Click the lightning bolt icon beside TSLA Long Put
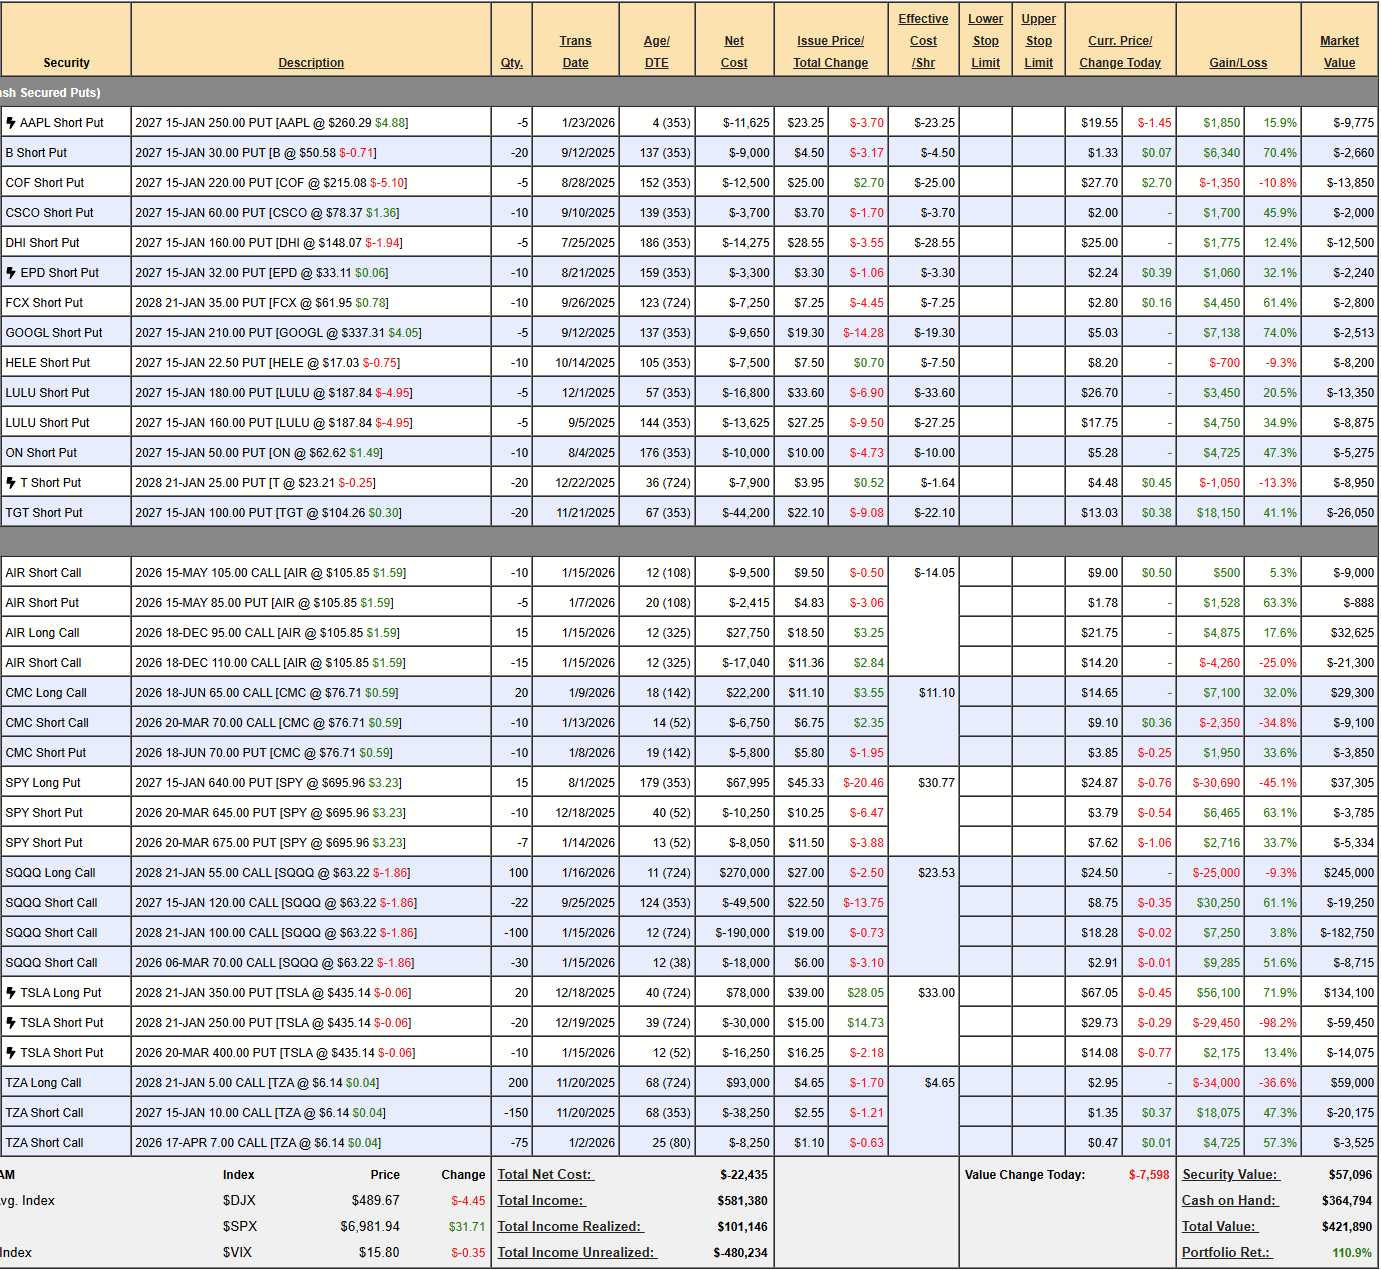The height and width of the screenshot is (1270, 1381). coord(11,993)
